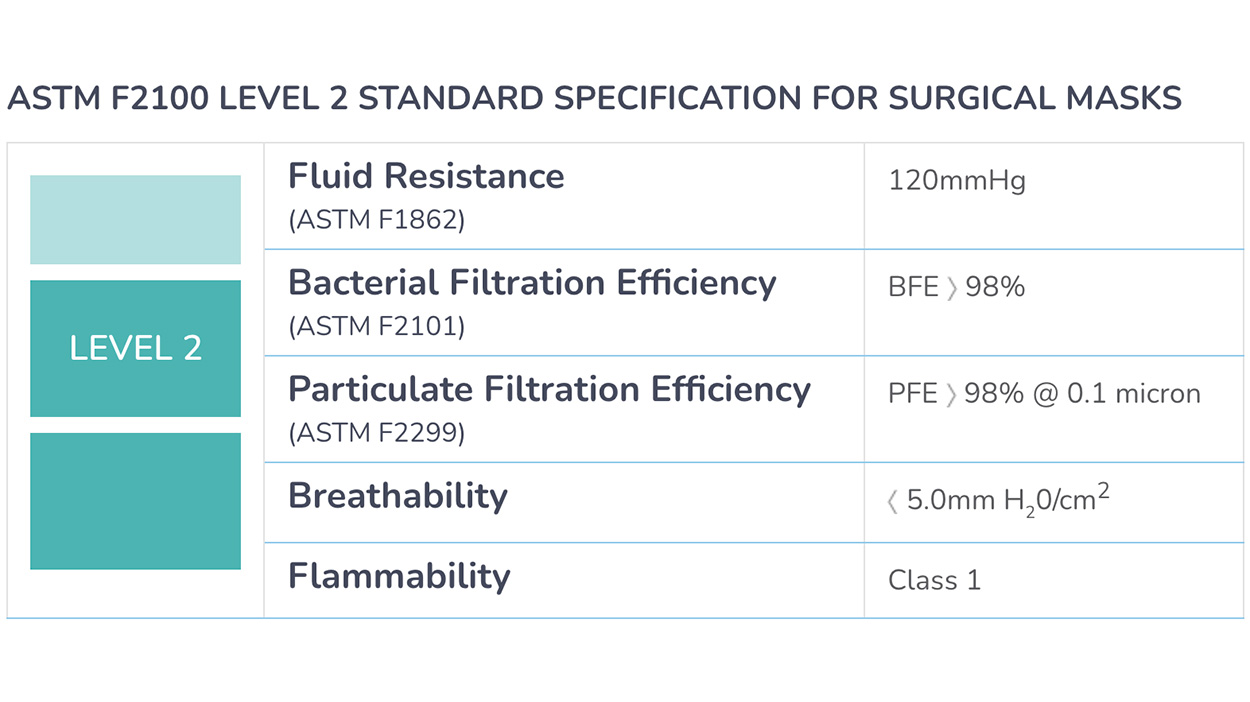The height and width of the screenshot is (702, 1250).
Task: Click the greater-than symbol after BFE
Action: click(x=952, y=288)
